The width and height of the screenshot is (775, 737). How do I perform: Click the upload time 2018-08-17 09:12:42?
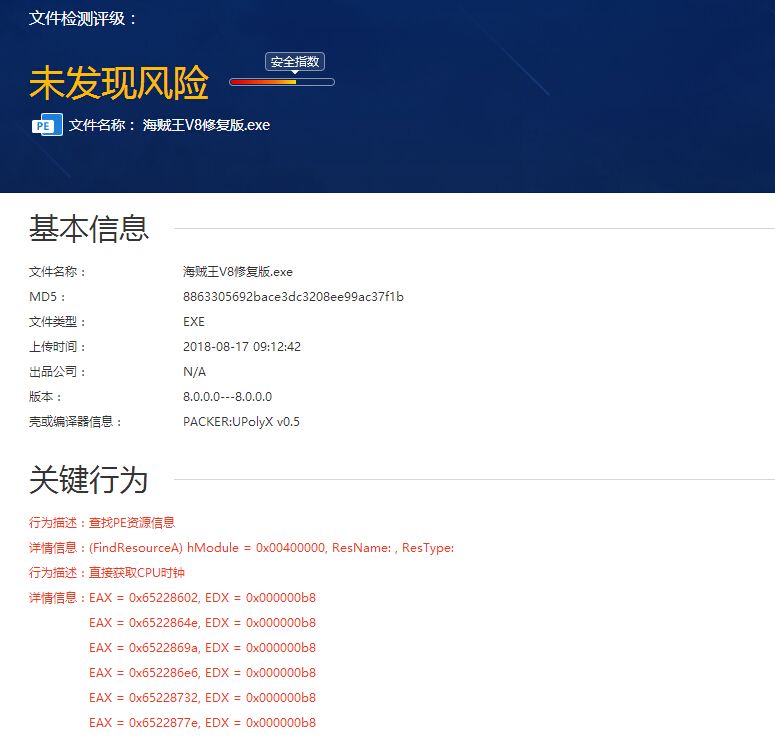point(242,347)
